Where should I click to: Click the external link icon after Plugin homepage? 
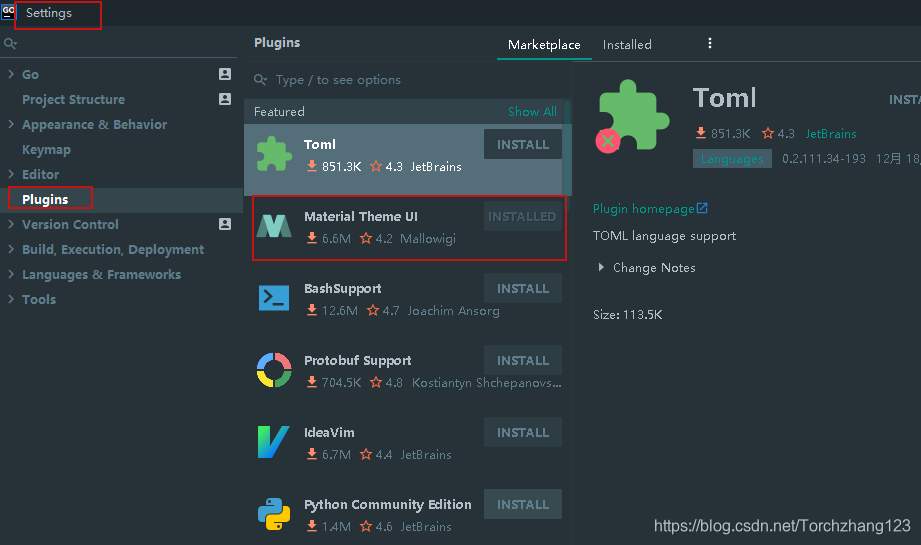702,208
